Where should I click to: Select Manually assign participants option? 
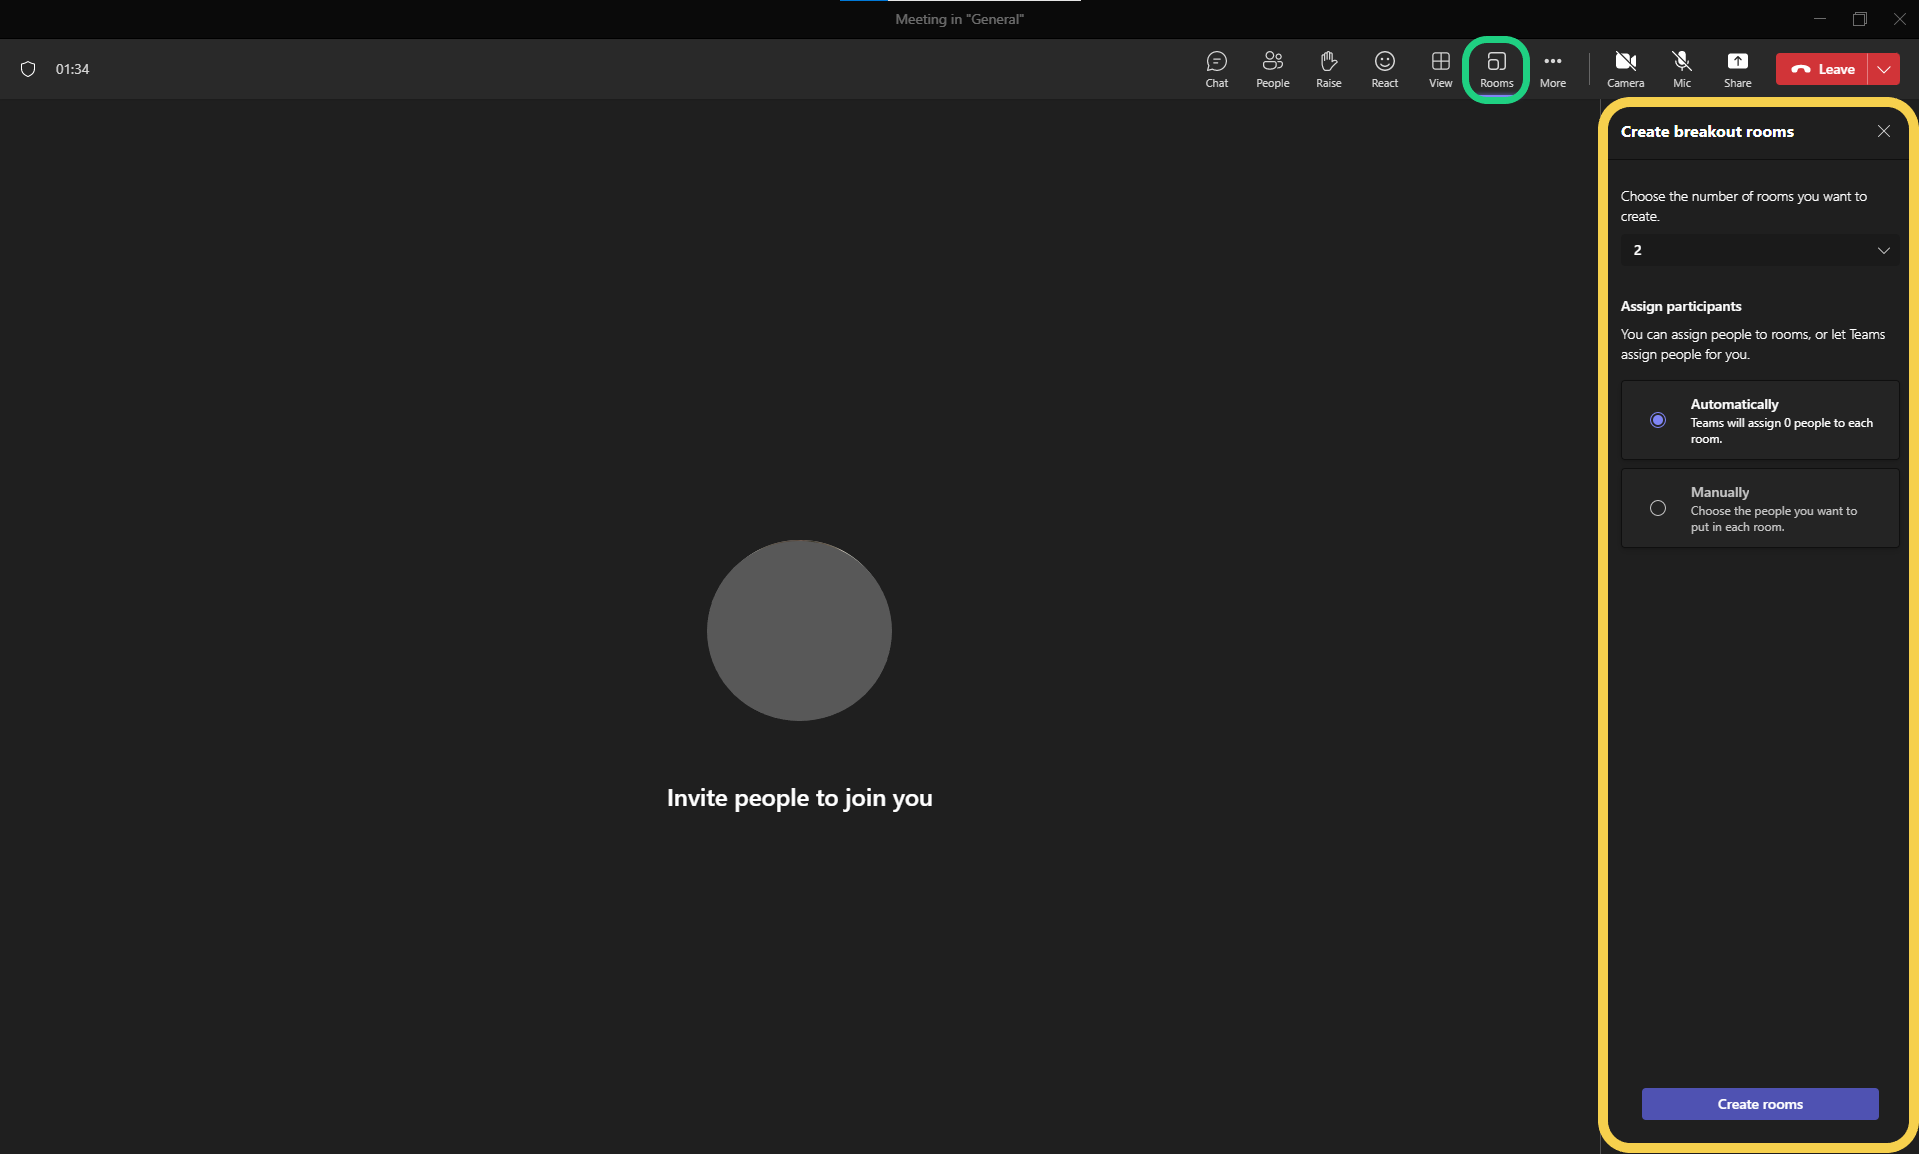(1658, 508)
